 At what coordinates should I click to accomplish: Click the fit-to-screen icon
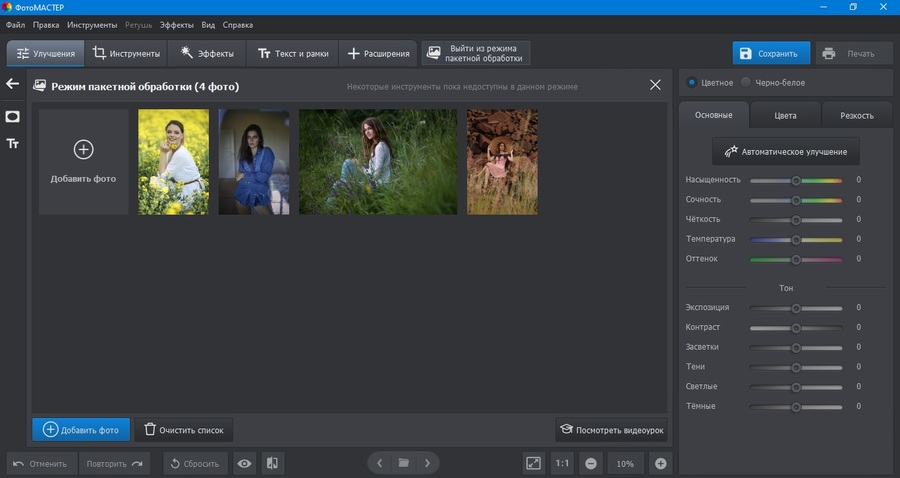click(533, 464)
